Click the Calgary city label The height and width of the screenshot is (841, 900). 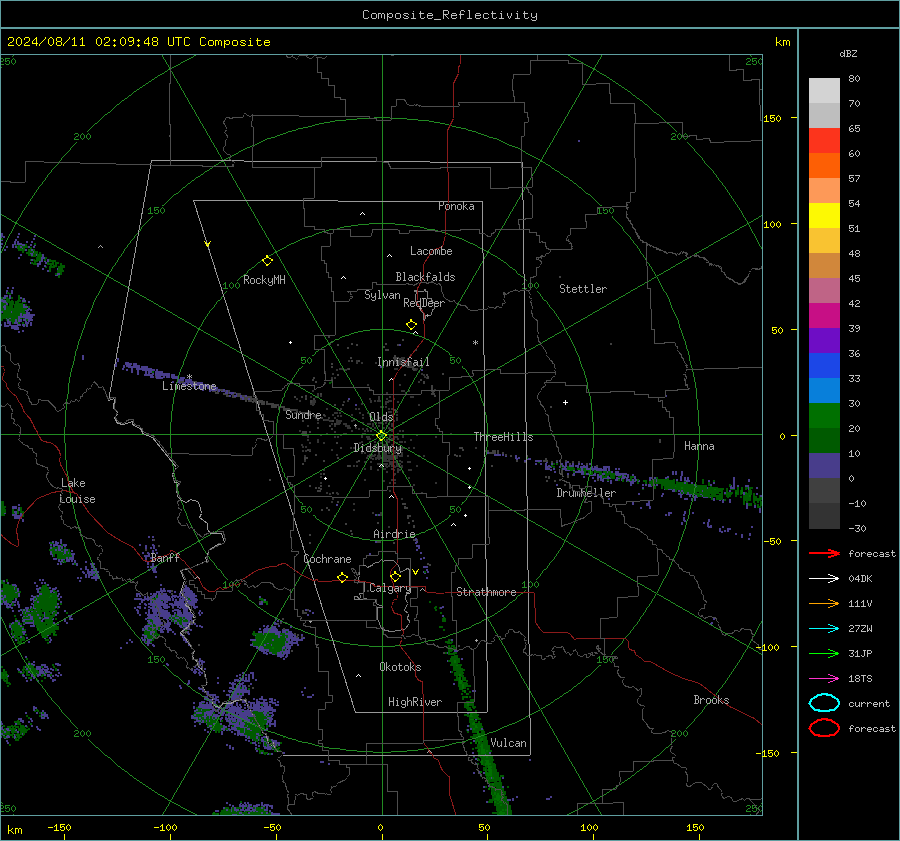[390, 588]
